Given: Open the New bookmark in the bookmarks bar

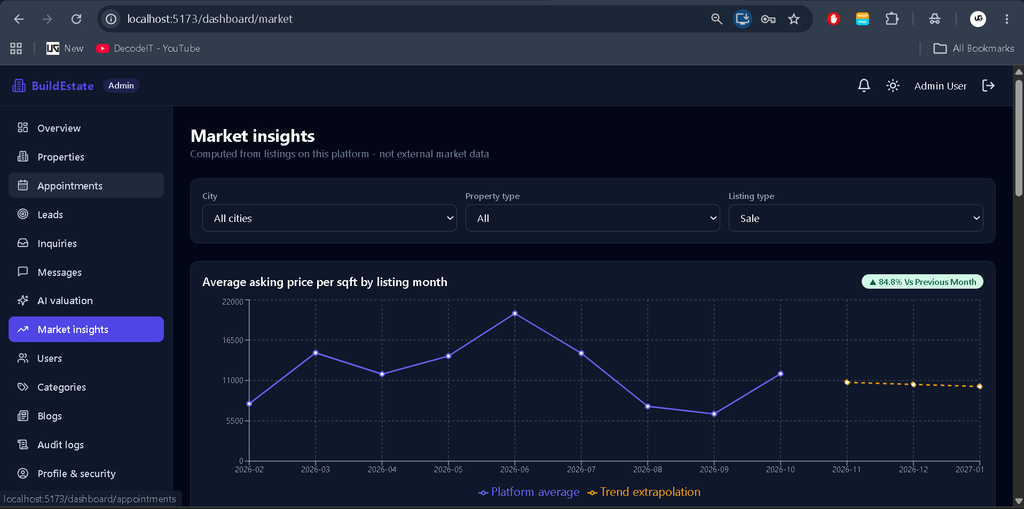Looking at the screenshot, I should [x=65, y=48].
